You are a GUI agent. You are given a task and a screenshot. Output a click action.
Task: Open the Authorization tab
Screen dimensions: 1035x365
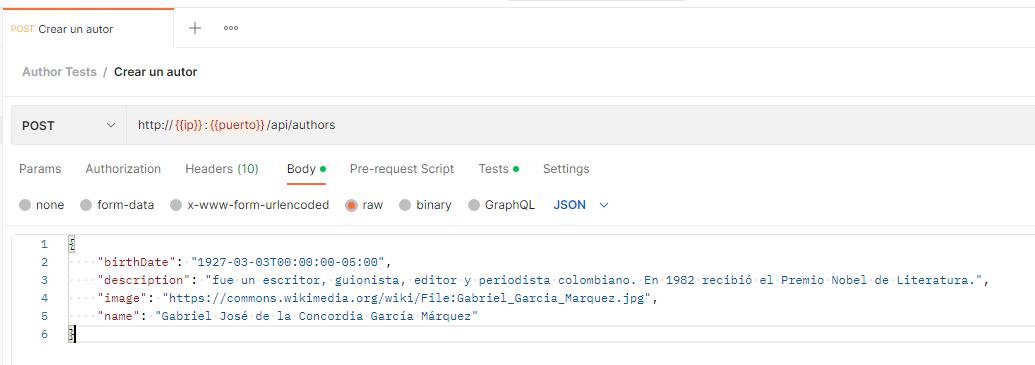(x=123, y=169)
